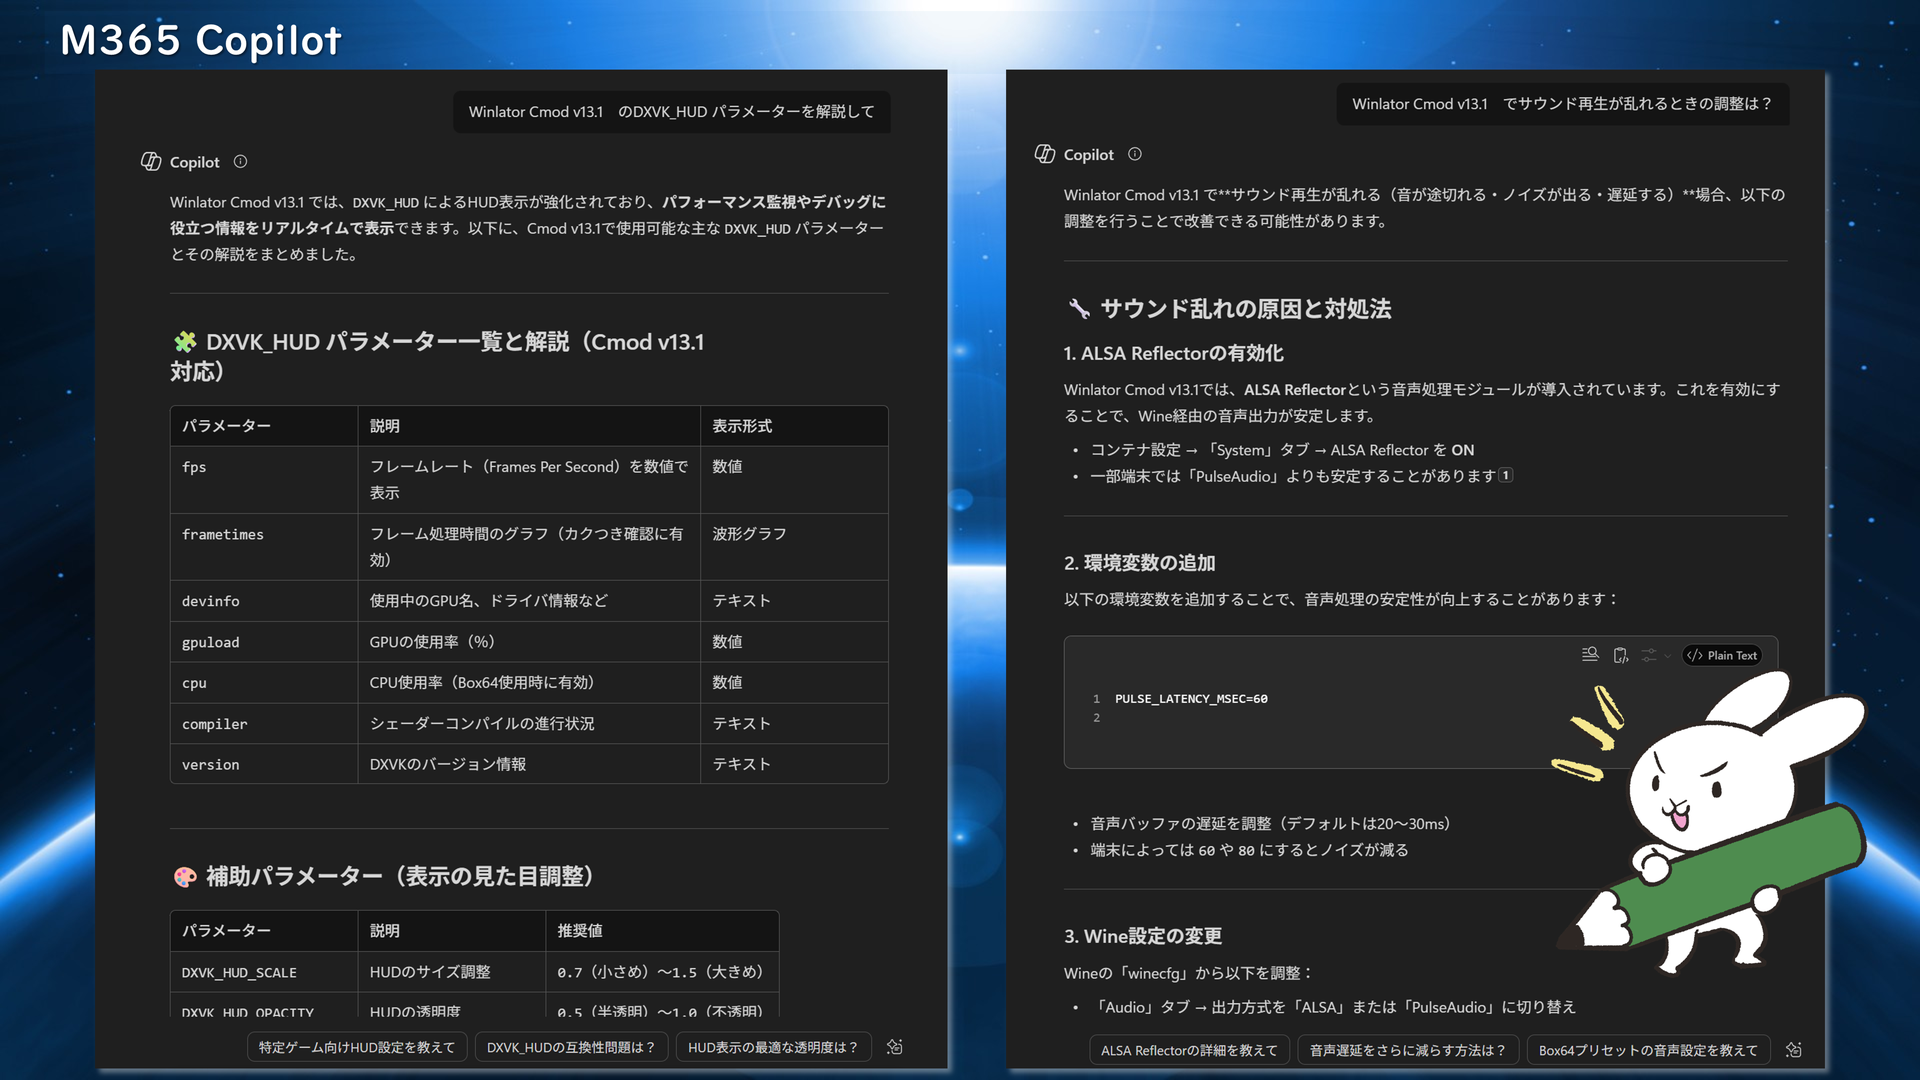The image size is (1920, 1080).
Task: Select suggestion ALSA Reflectorの詳細を教えて
Action: (x=1189, y=1050)
